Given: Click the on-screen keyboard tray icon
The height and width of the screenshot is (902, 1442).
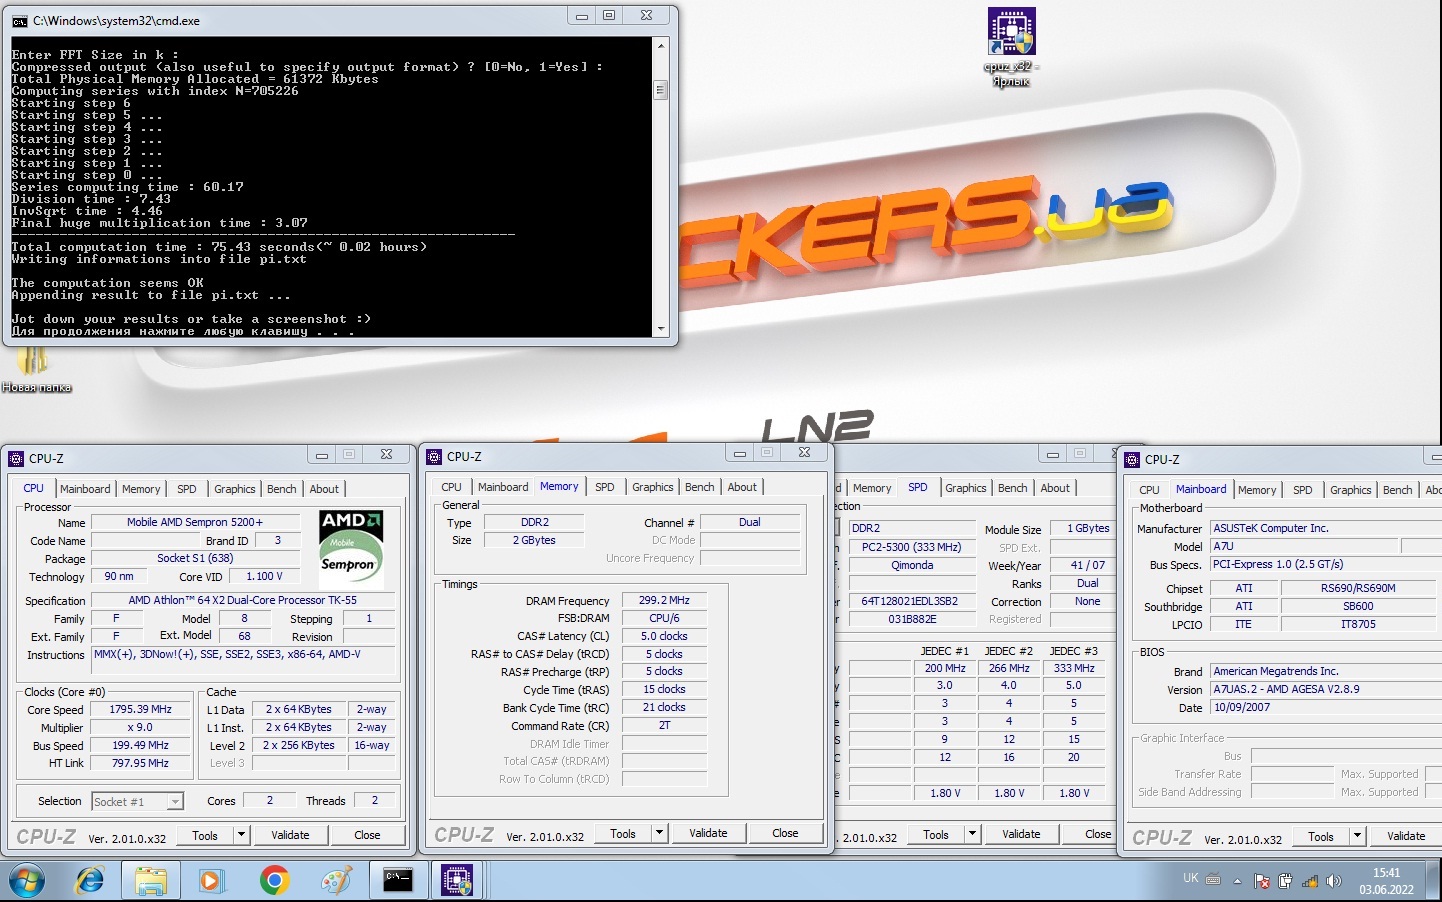Looking at the screenshot, I should click(1213, 880).
